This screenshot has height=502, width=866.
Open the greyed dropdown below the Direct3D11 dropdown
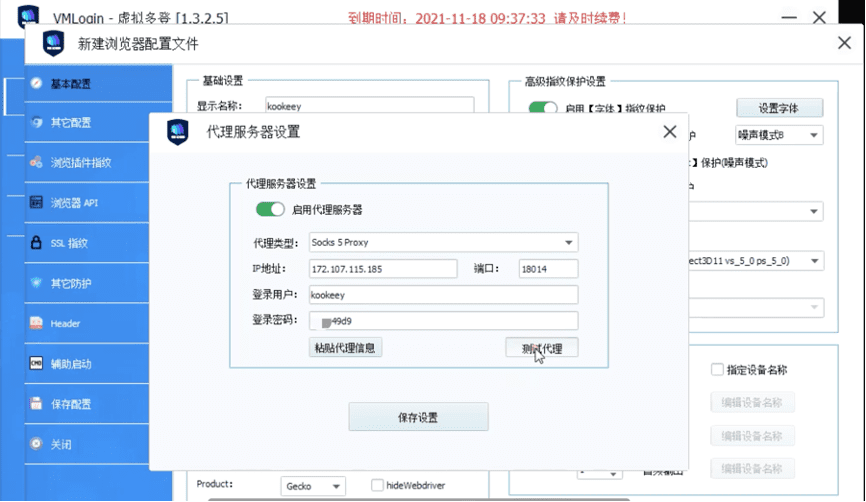(756, 308)
